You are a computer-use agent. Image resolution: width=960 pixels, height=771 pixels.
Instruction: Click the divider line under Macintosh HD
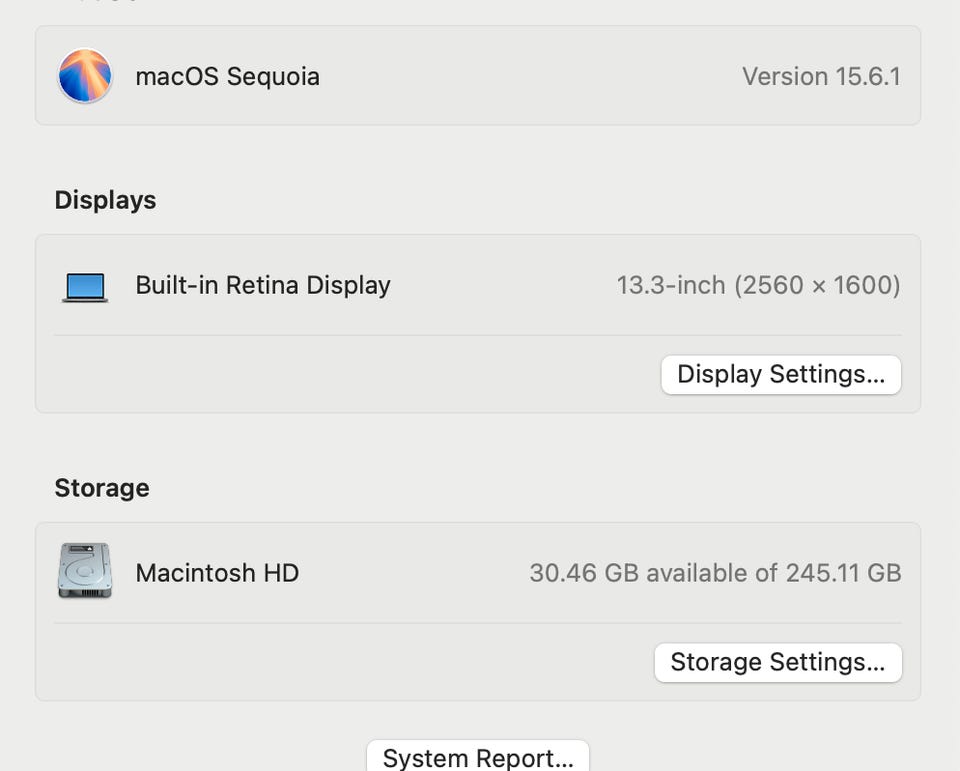(x=478, y=623)
